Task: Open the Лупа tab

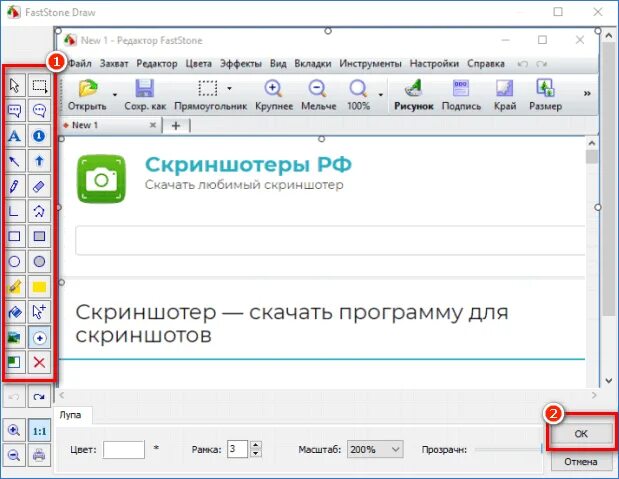Action: click(x=71, y=415)
